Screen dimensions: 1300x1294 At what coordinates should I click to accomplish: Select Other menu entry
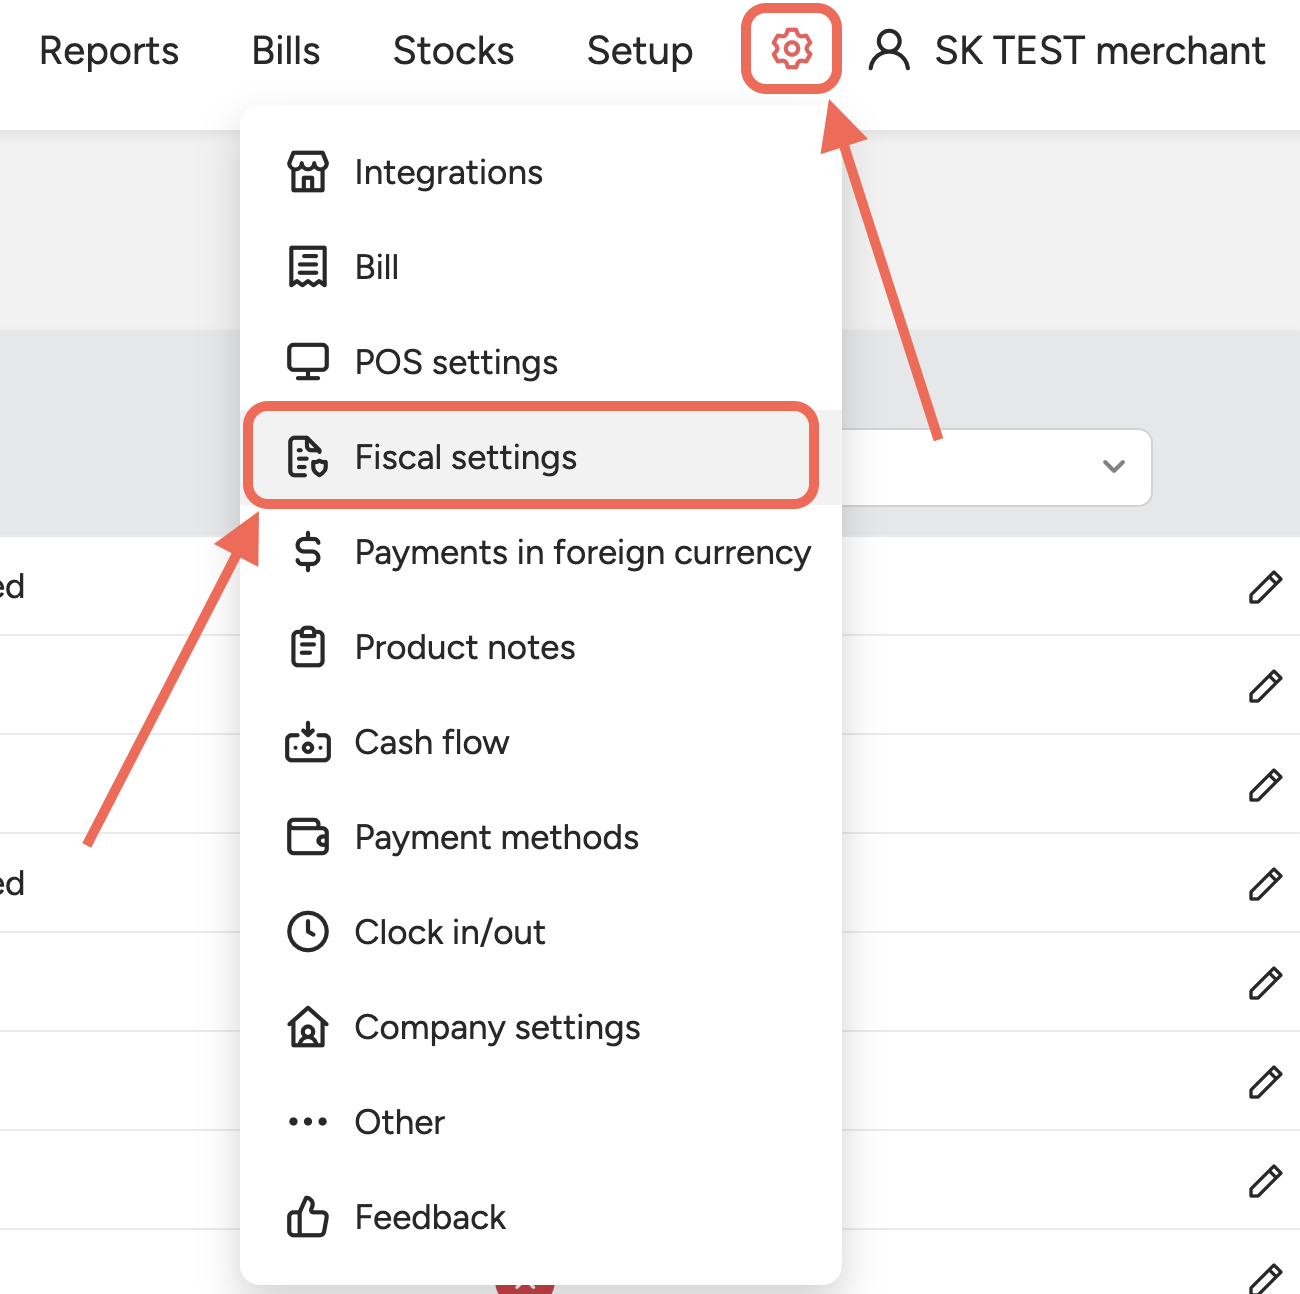point(541,1122)
